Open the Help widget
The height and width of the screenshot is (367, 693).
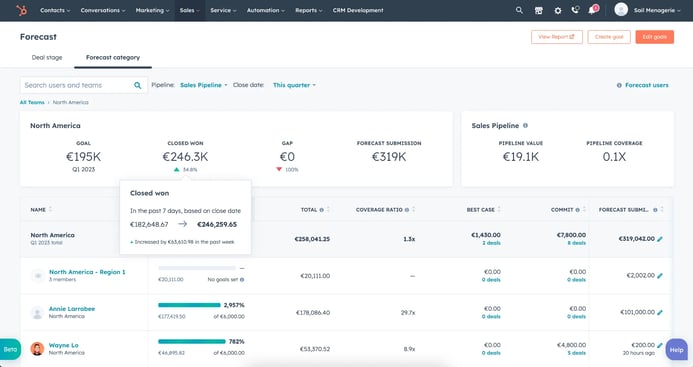[x=677, y=350]
